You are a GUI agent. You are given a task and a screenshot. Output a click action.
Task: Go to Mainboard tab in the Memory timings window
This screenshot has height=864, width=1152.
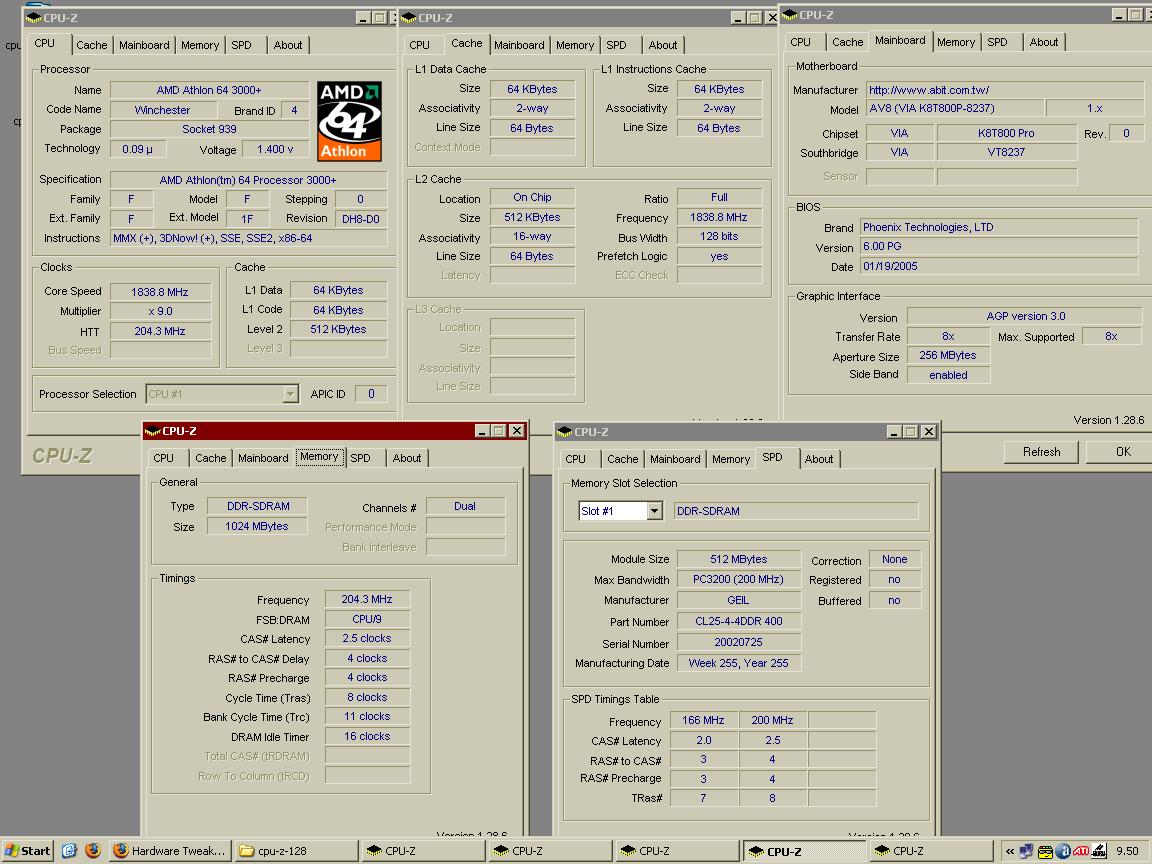[263, 458]
